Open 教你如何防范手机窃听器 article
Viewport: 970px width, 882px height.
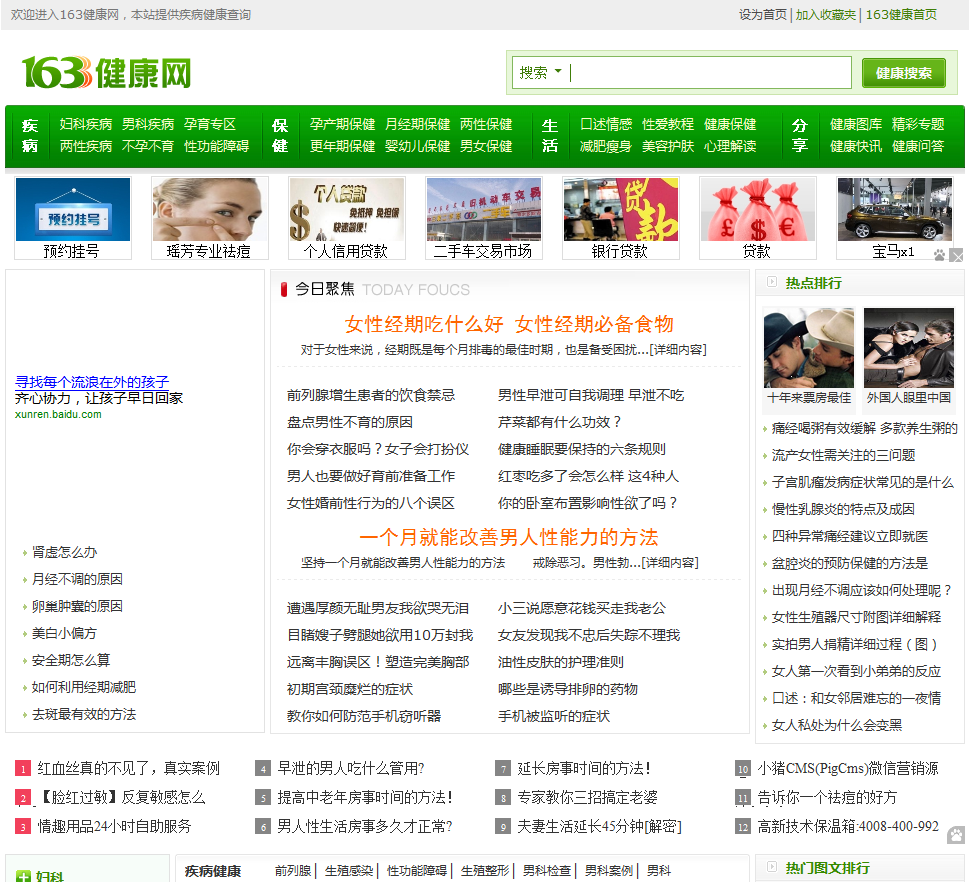click(364, 716)
